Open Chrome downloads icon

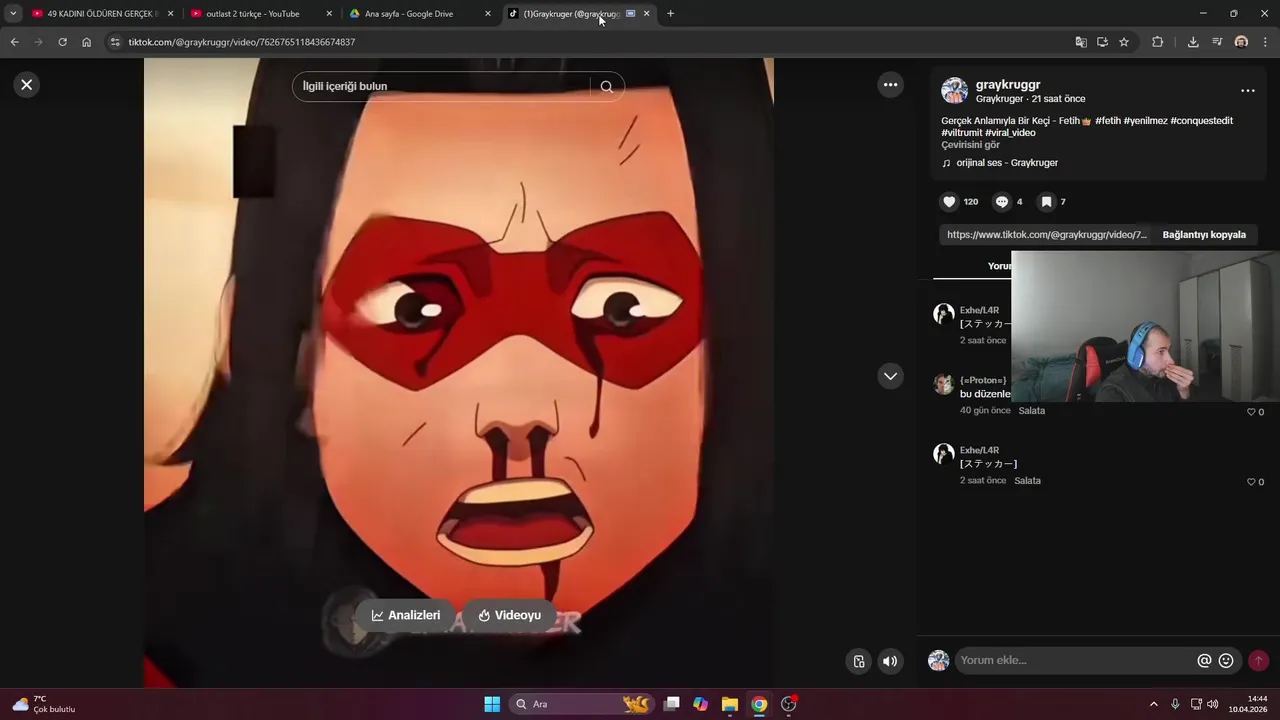pos(1193,42)
